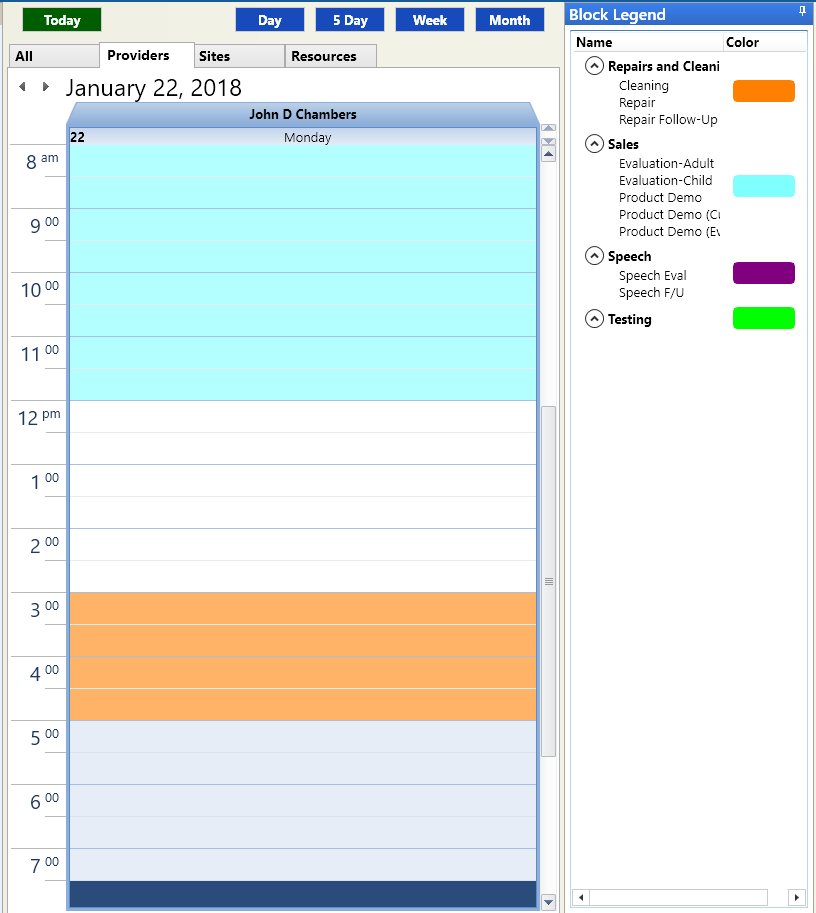Screen dimensions: 816x913
Task: Switch to Week view
Action: point(430,20)
